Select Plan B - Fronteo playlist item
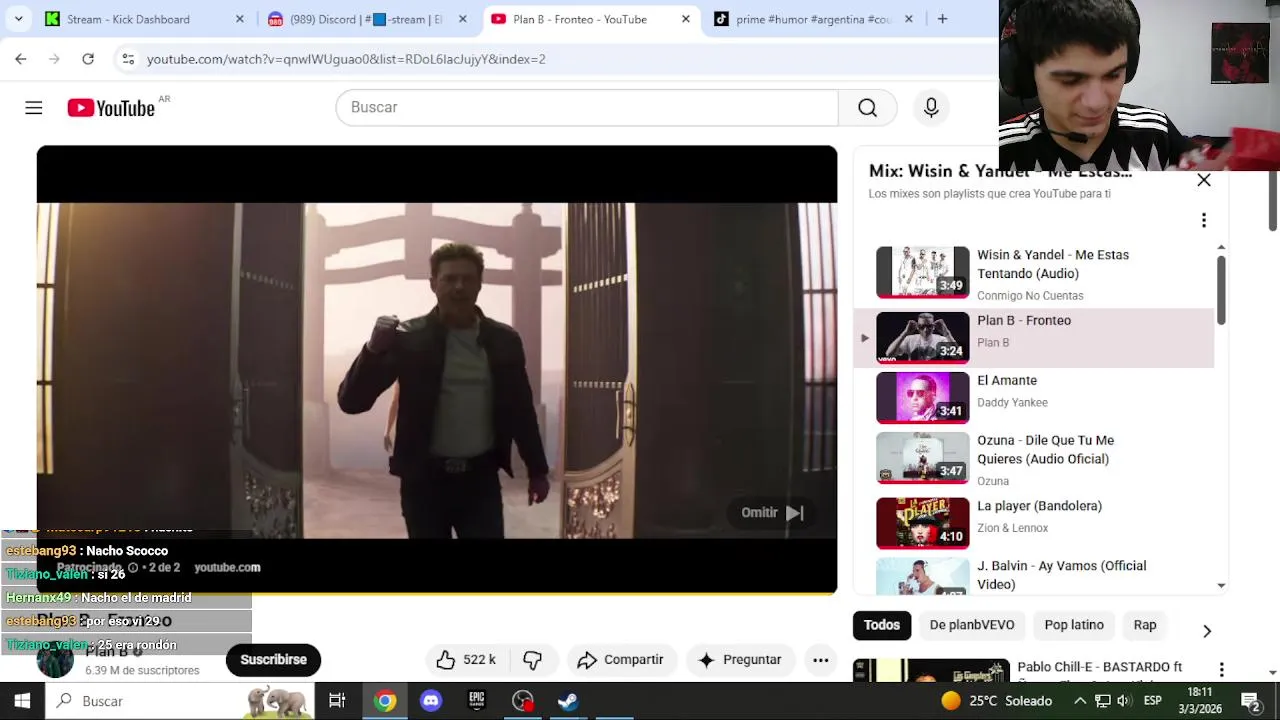 [x=1033, y=338]
